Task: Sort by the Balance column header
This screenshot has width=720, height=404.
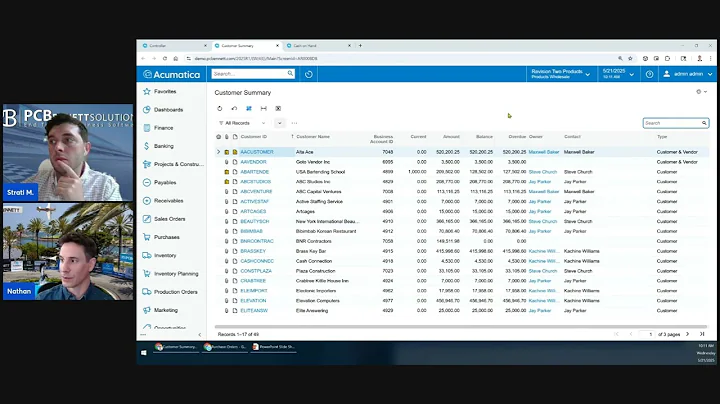Action: [484, 136]
